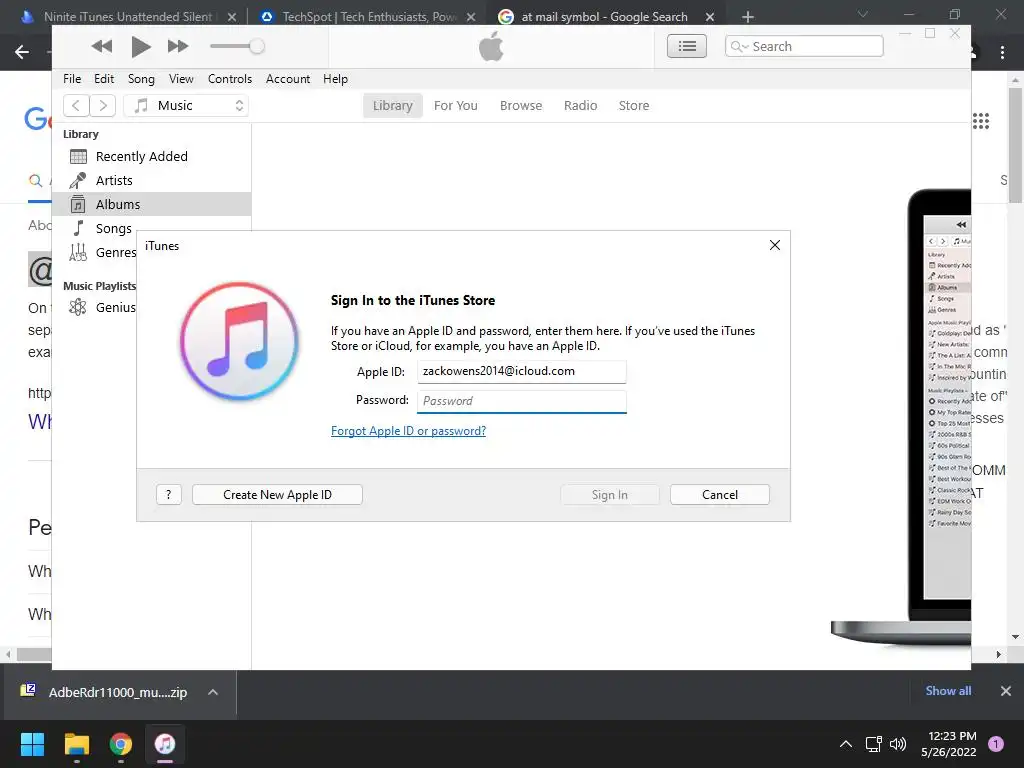The image size is (1024, 768).
Task: Switch to Ninite iTunes Unattended Chrome tab
Action: pyautogui.click(x=127, y=17)
